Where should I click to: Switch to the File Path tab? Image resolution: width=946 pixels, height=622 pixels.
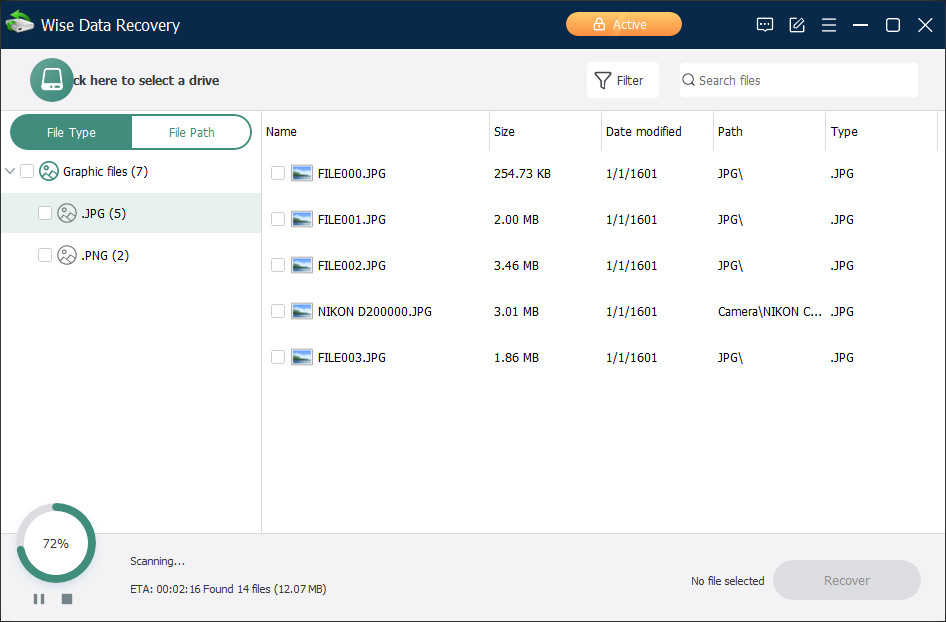click(x=191, y=132)
